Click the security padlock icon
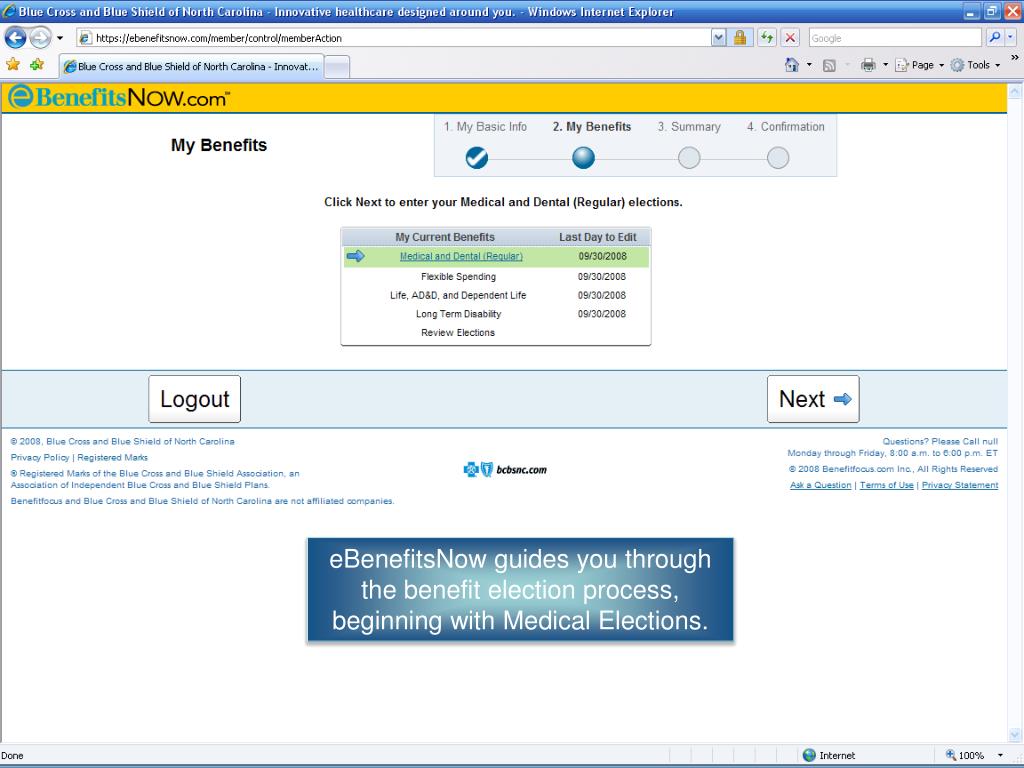This screenshot has height=768, width=1024. click(x=740, y=38)
